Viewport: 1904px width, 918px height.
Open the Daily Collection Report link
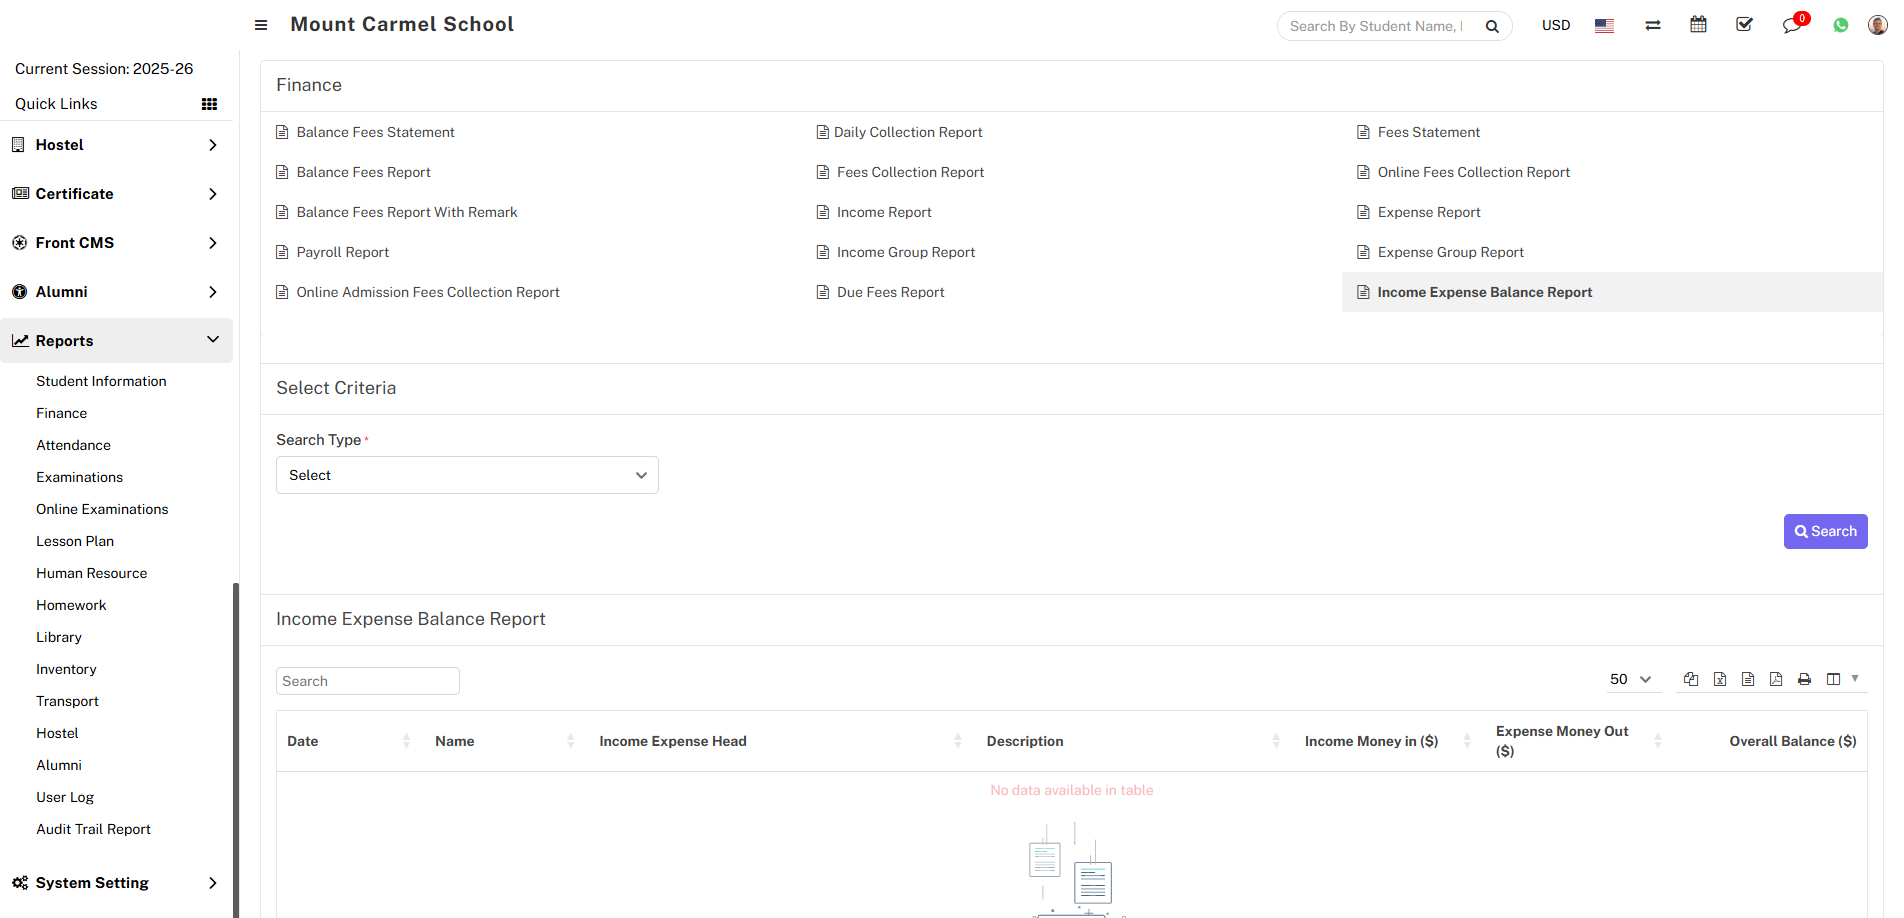point(907,132)
